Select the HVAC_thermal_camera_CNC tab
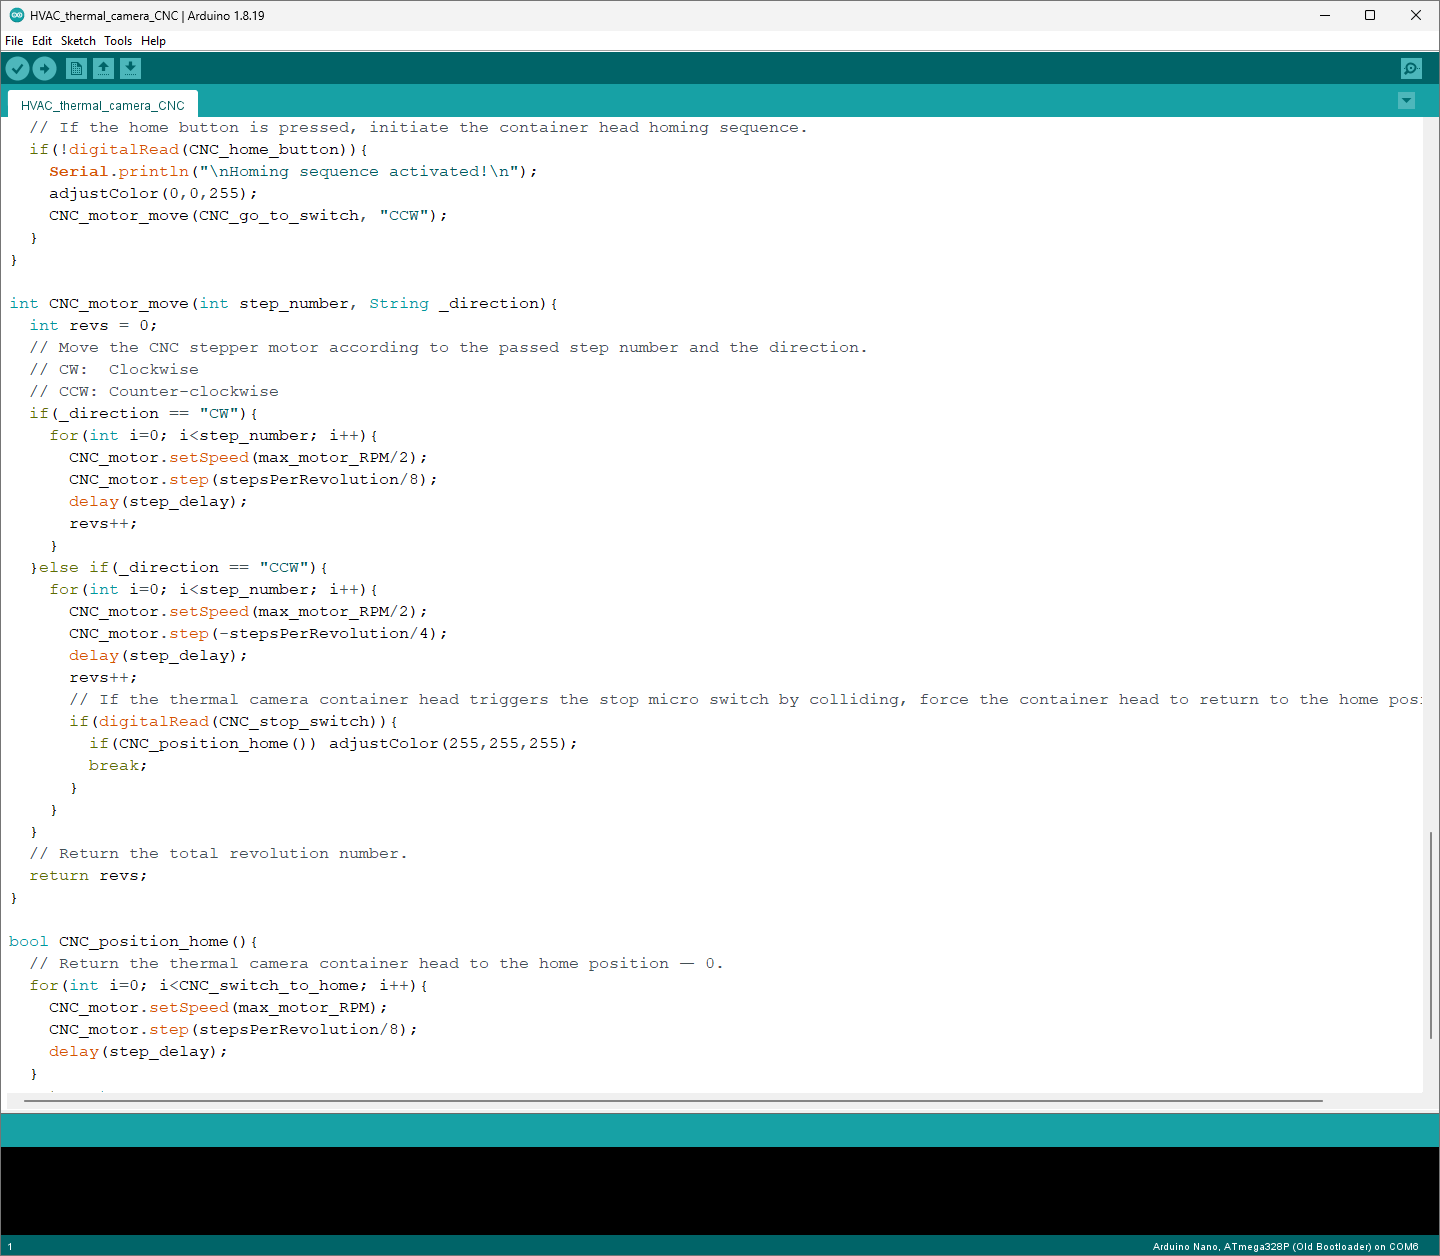 tap(102, 105)
